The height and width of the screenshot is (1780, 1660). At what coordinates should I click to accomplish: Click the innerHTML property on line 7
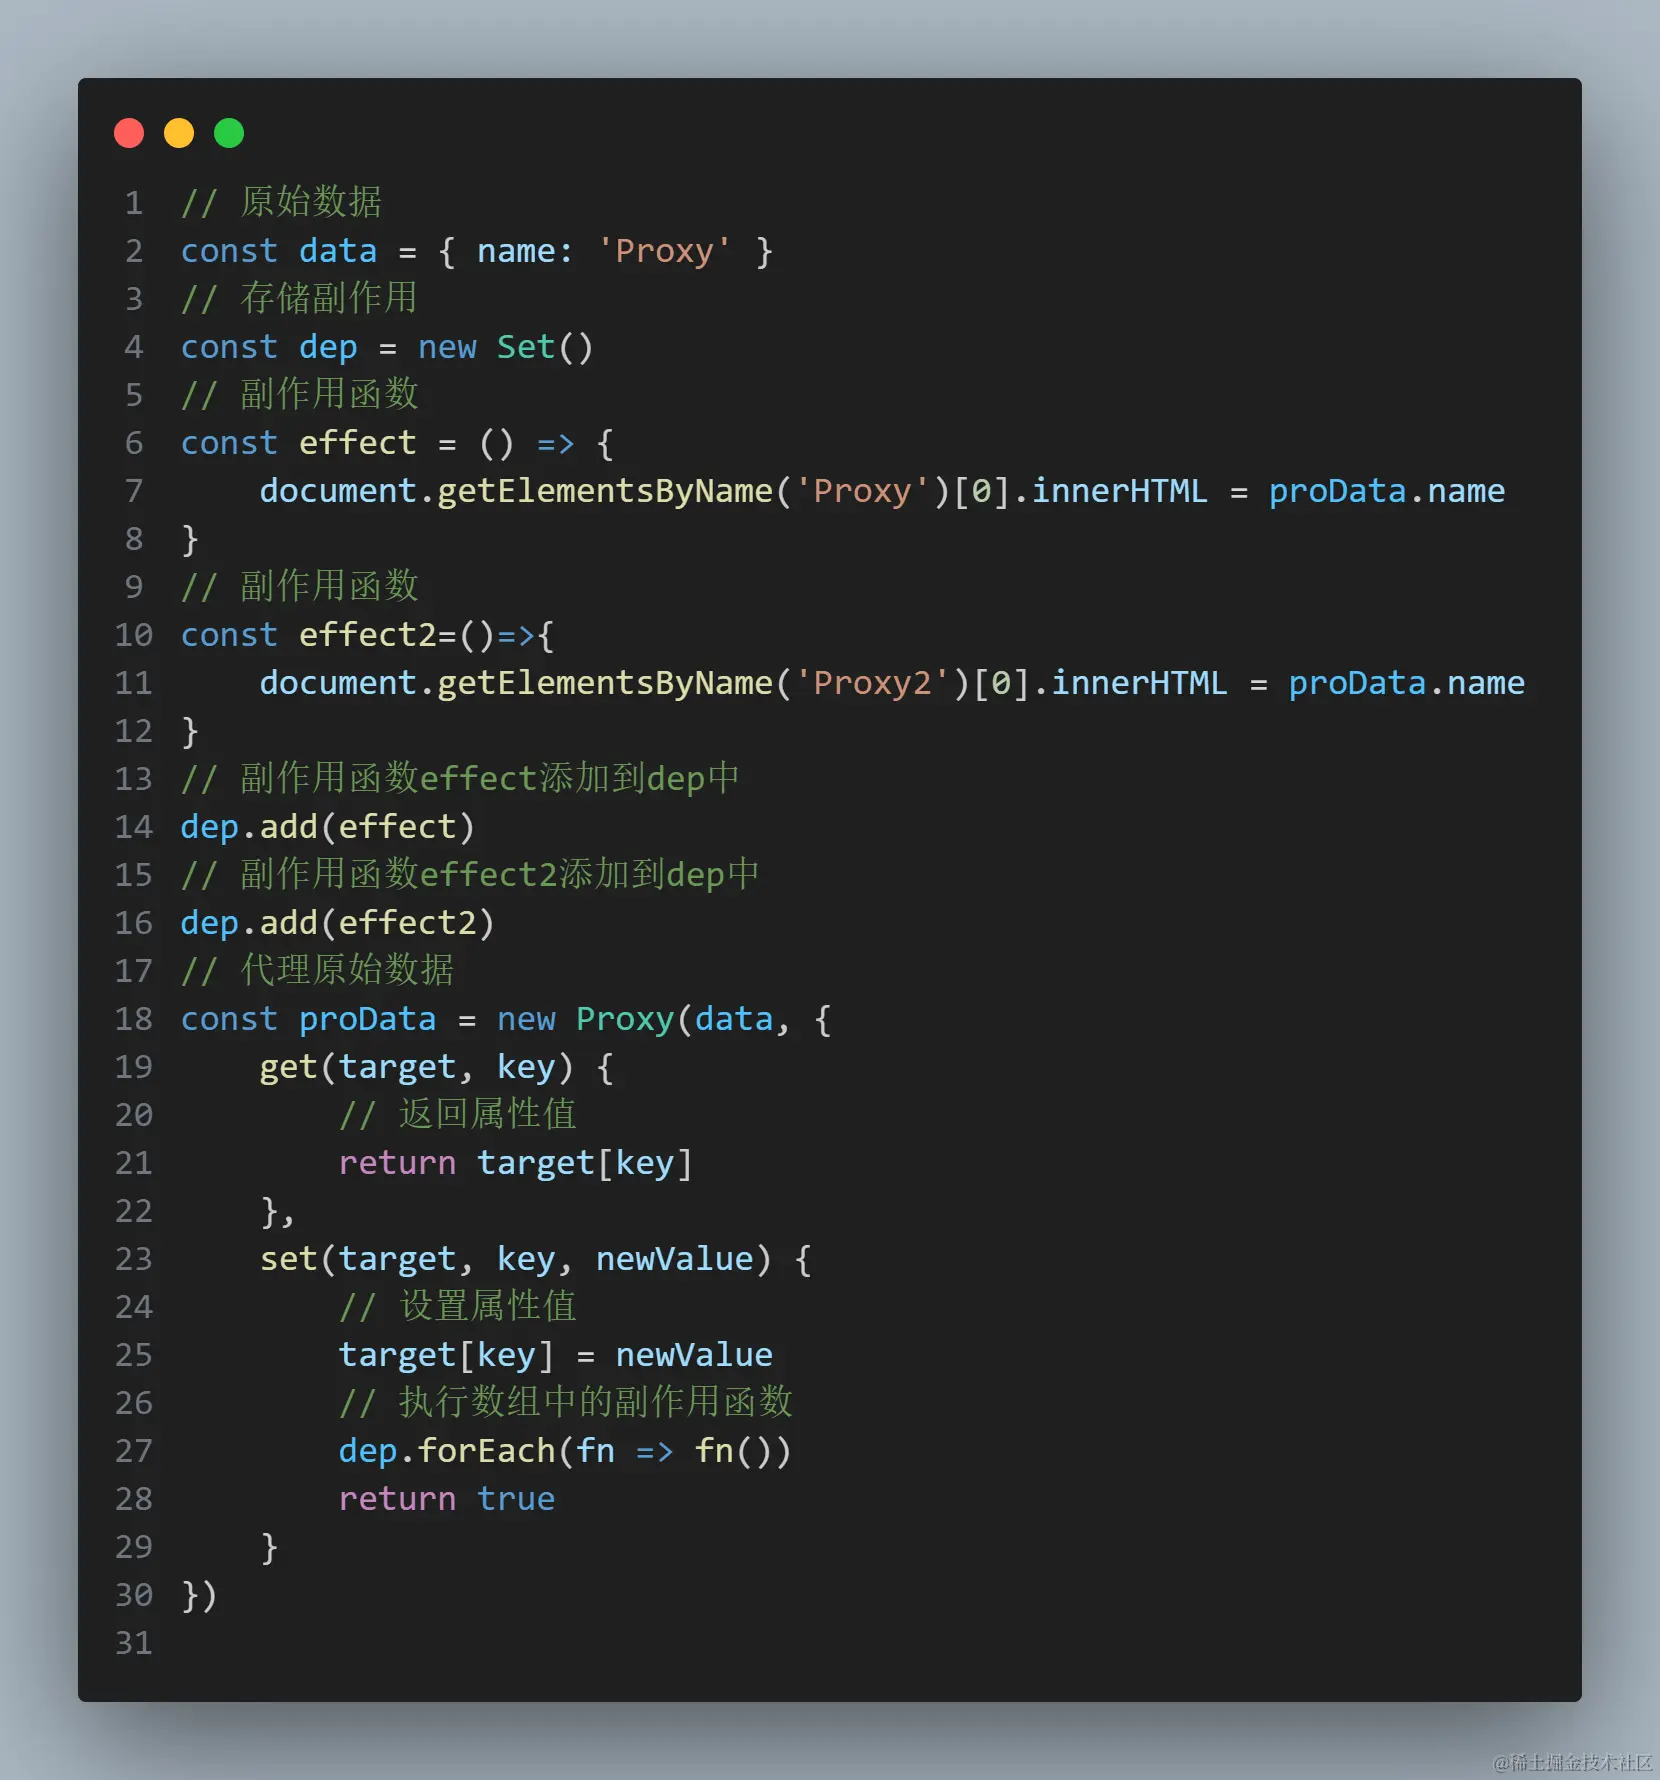(1120, 491)
